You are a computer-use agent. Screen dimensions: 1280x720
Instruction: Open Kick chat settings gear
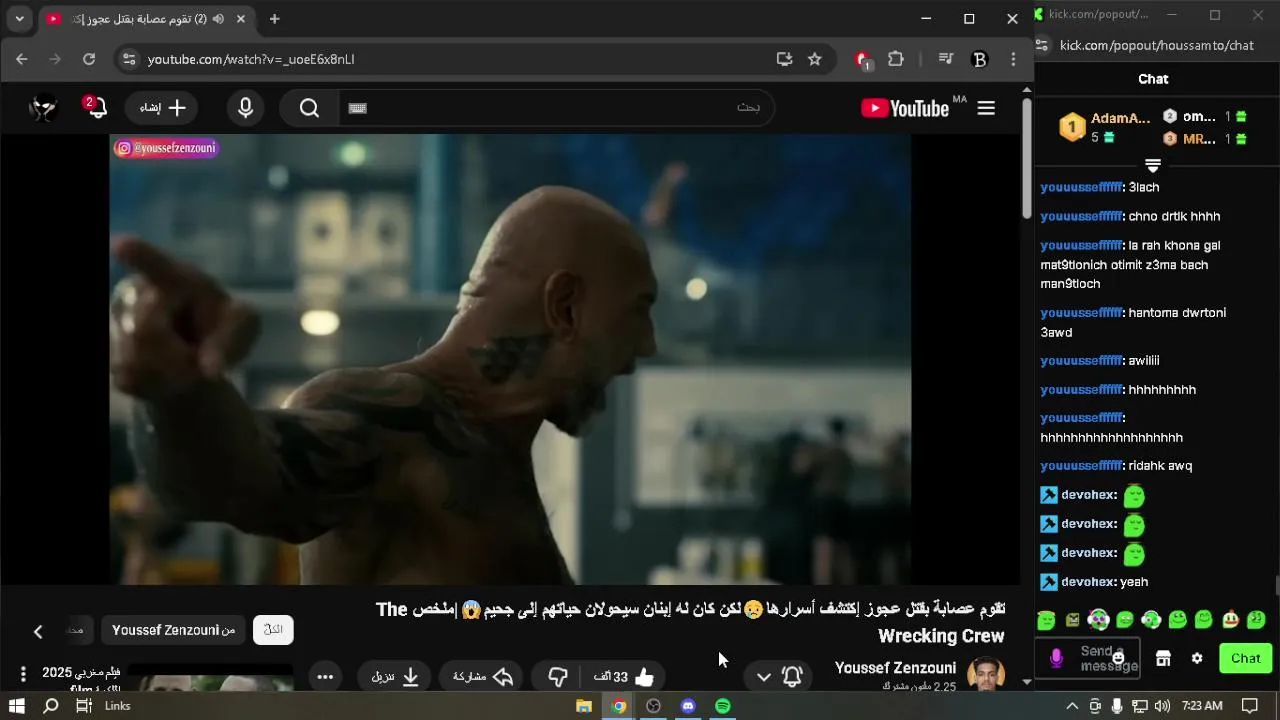coord(1197,658)
